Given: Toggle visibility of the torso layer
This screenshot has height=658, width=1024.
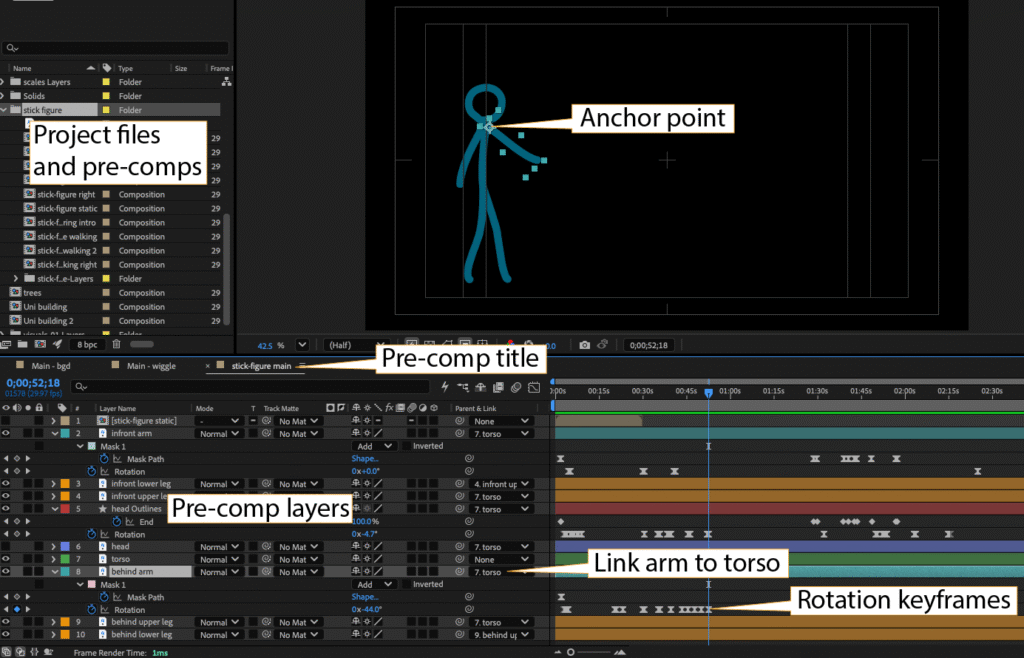Looking at the screenshot, I should 7,559.
